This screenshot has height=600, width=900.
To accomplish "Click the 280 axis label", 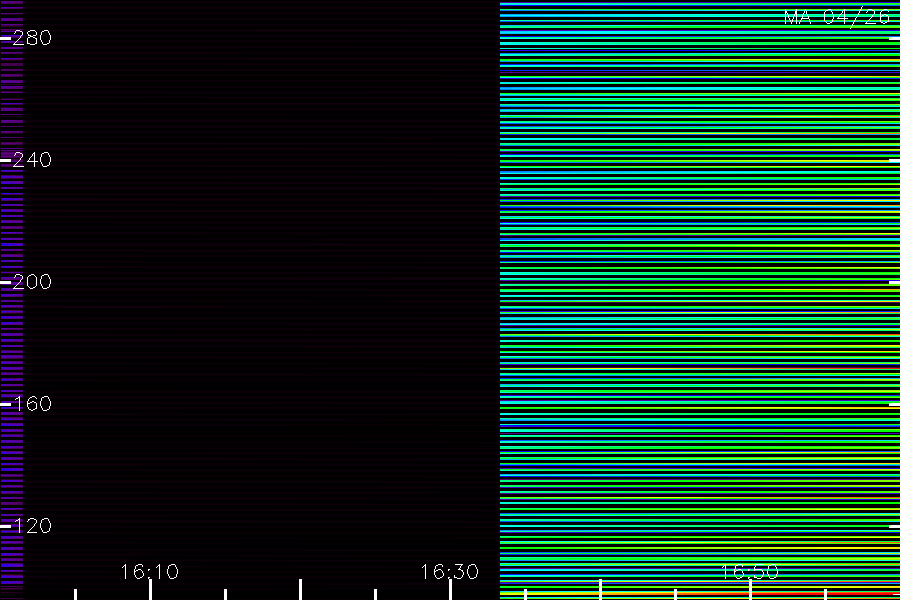I will pyautogui.click(x=32, y=38).
